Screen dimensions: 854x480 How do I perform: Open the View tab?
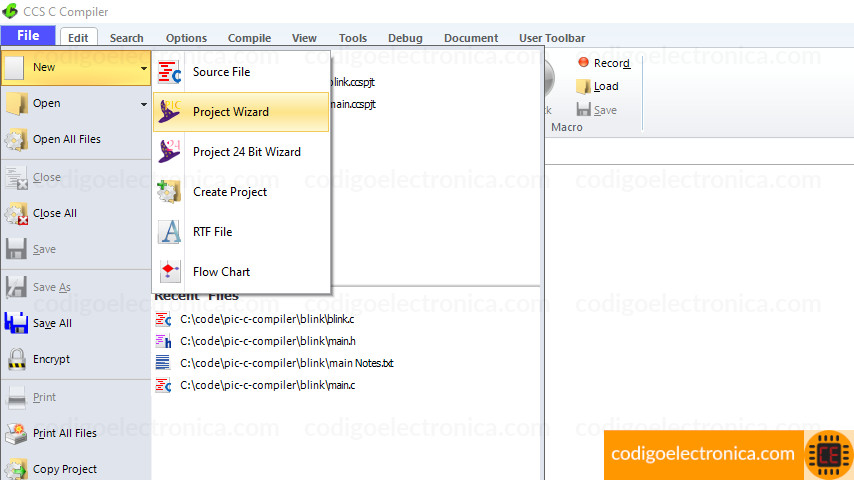pyautogui.click(x=304, y=38)
